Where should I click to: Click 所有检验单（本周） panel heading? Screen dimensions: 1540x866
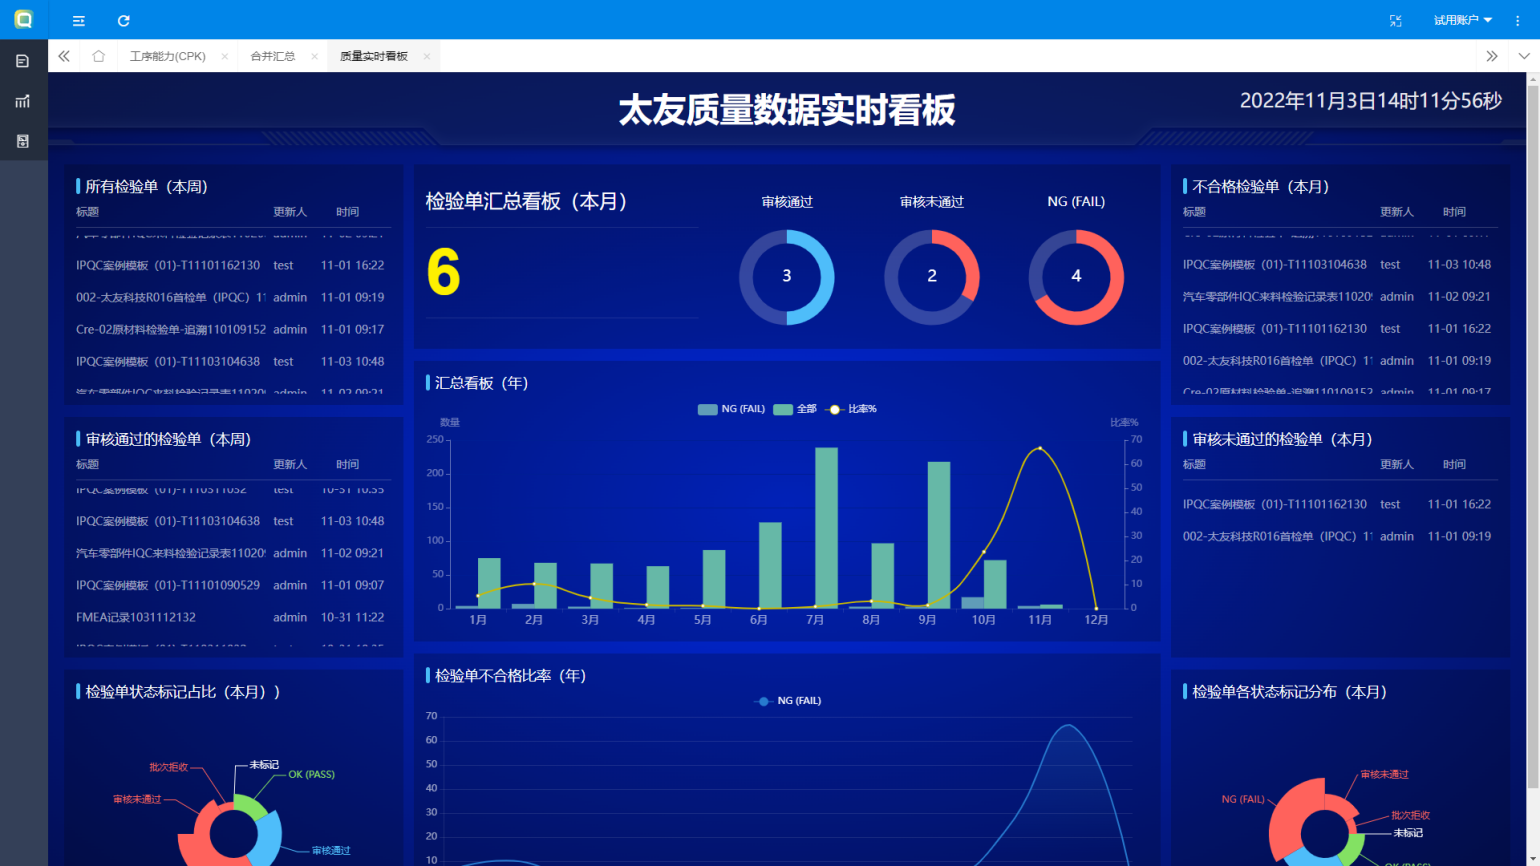coord(146,186)
